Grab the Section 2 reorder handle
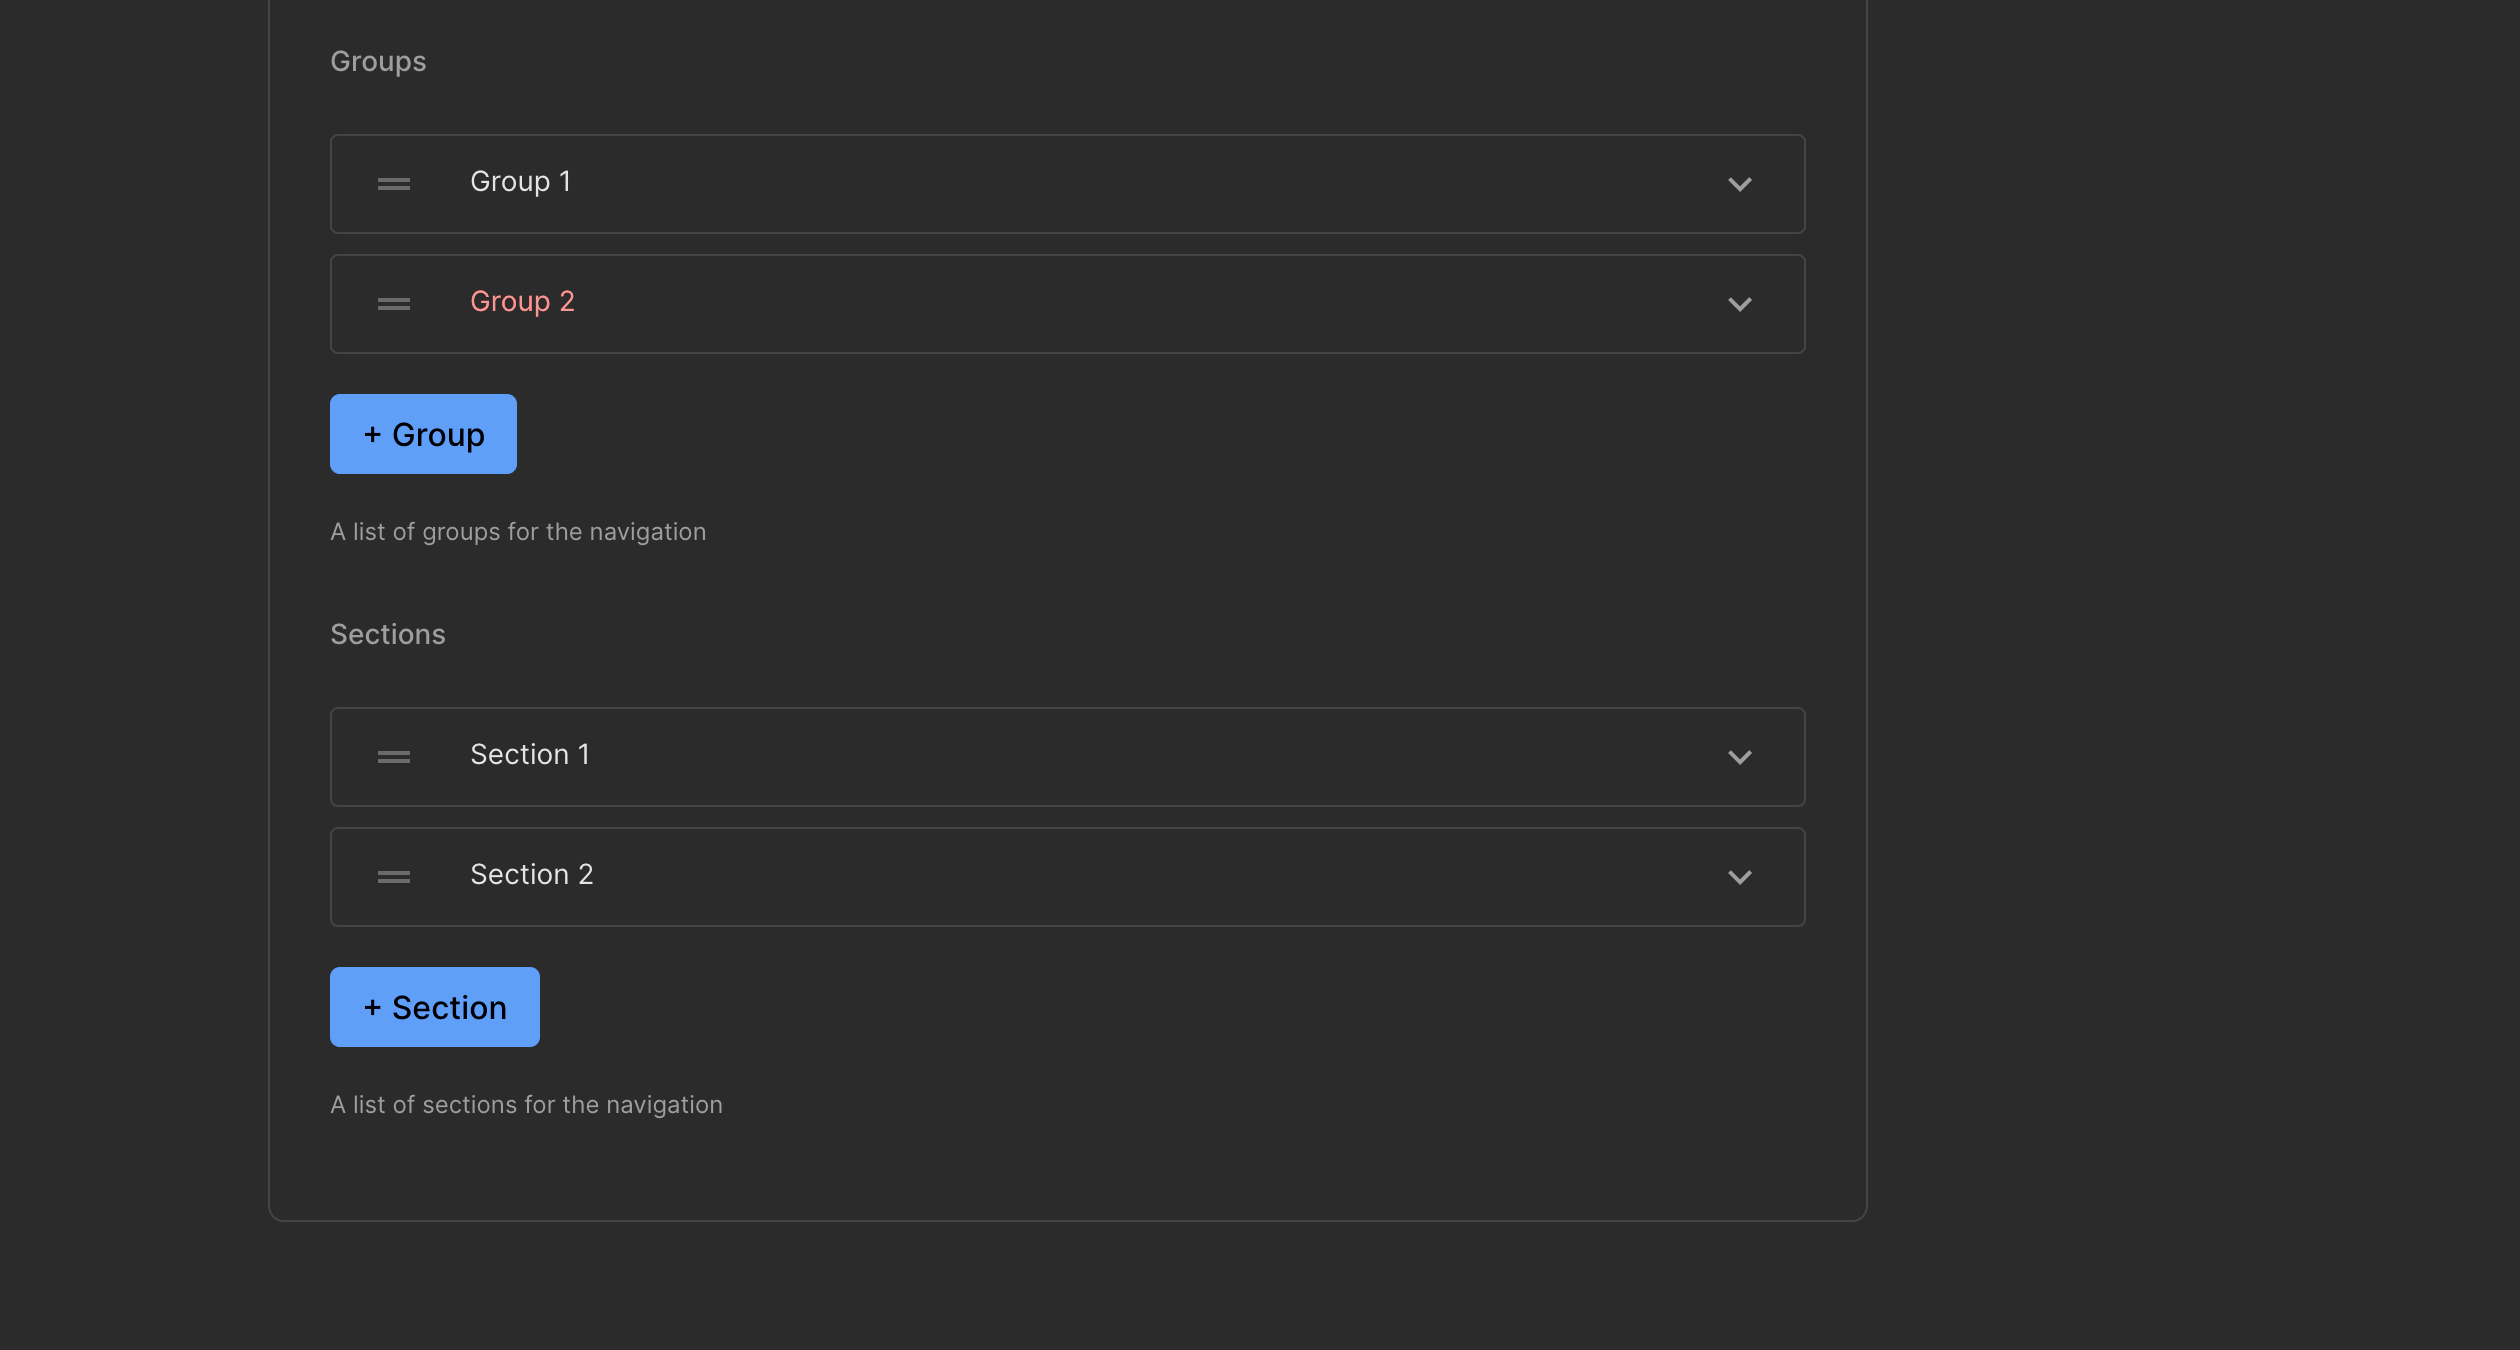The image size is (2520, 1350). click(394, 877)
